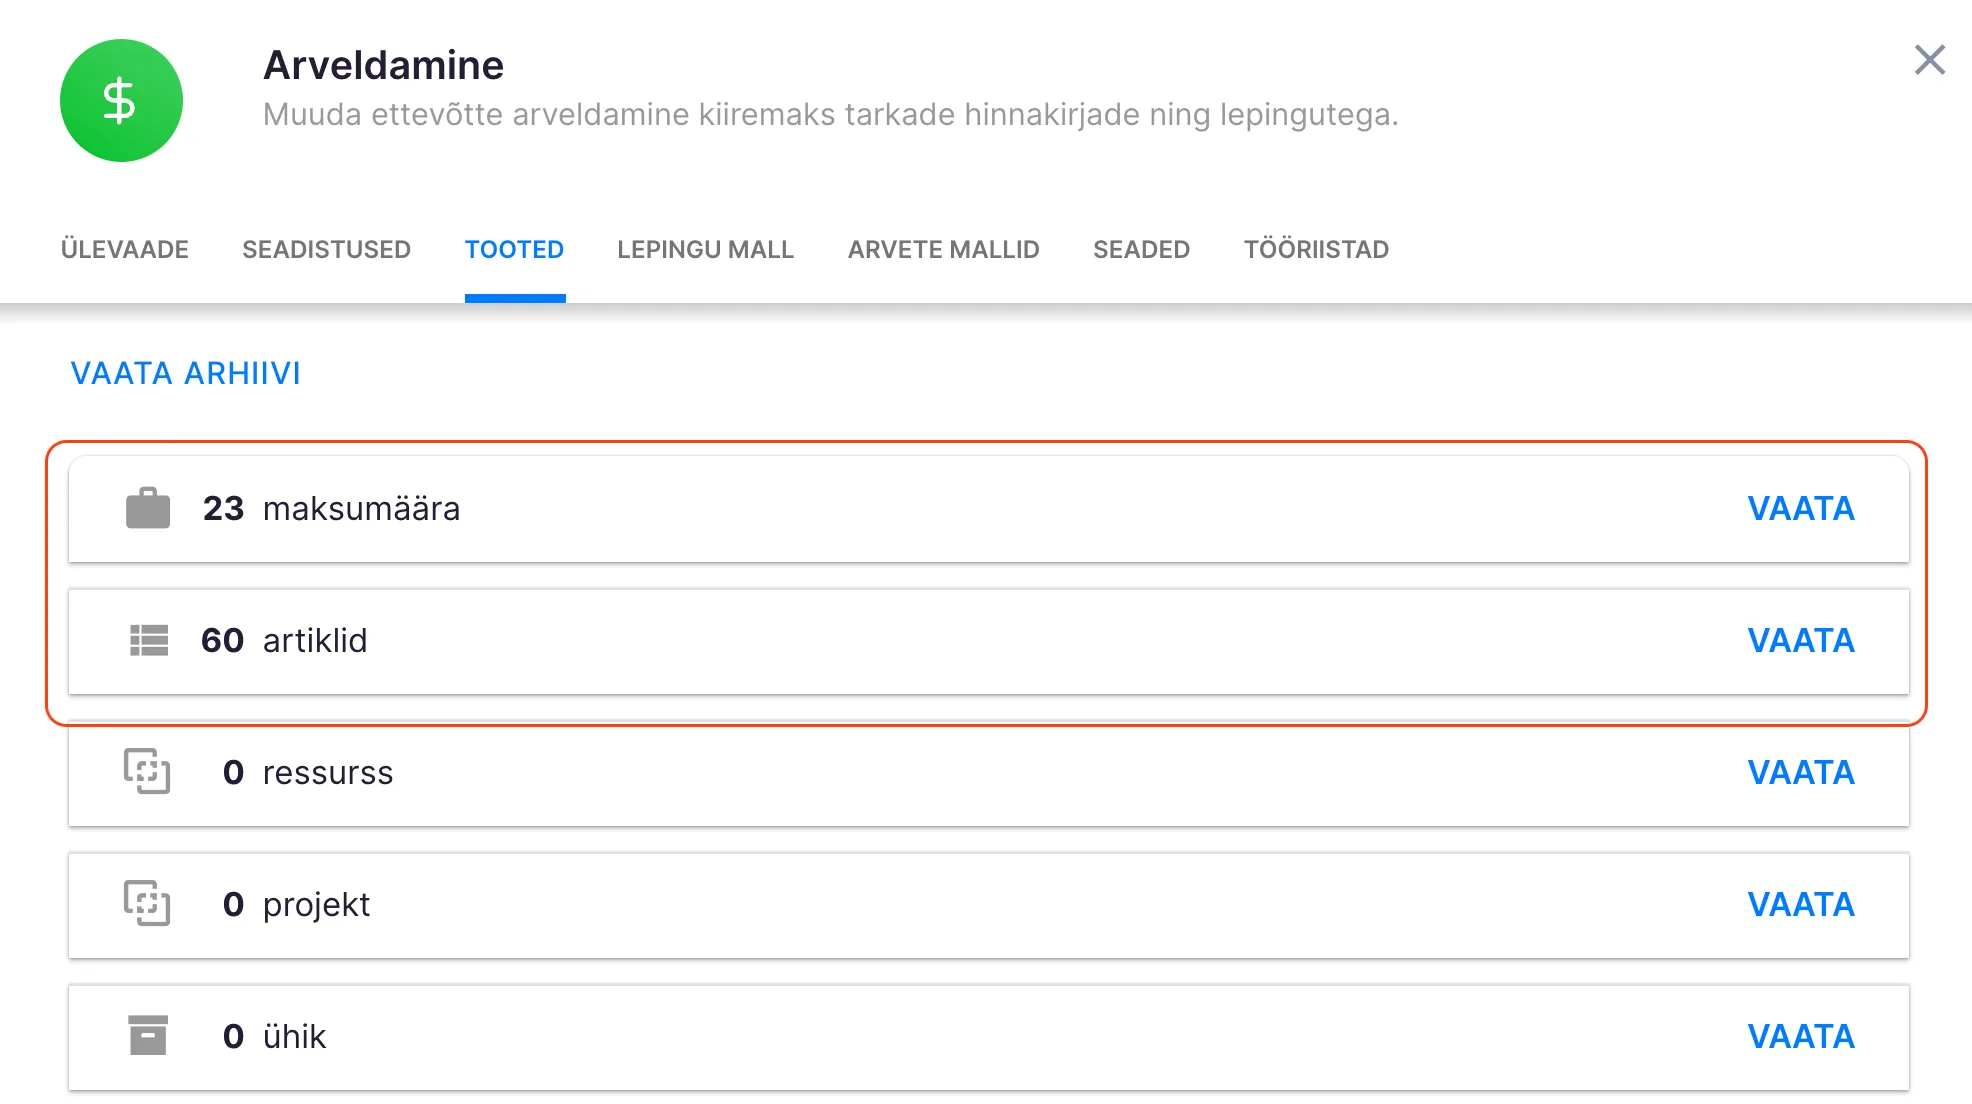This screenshot has height=1104, width=1972.
Task: Click Vaata for 60 artiklid
Action: click(1800, 640)
